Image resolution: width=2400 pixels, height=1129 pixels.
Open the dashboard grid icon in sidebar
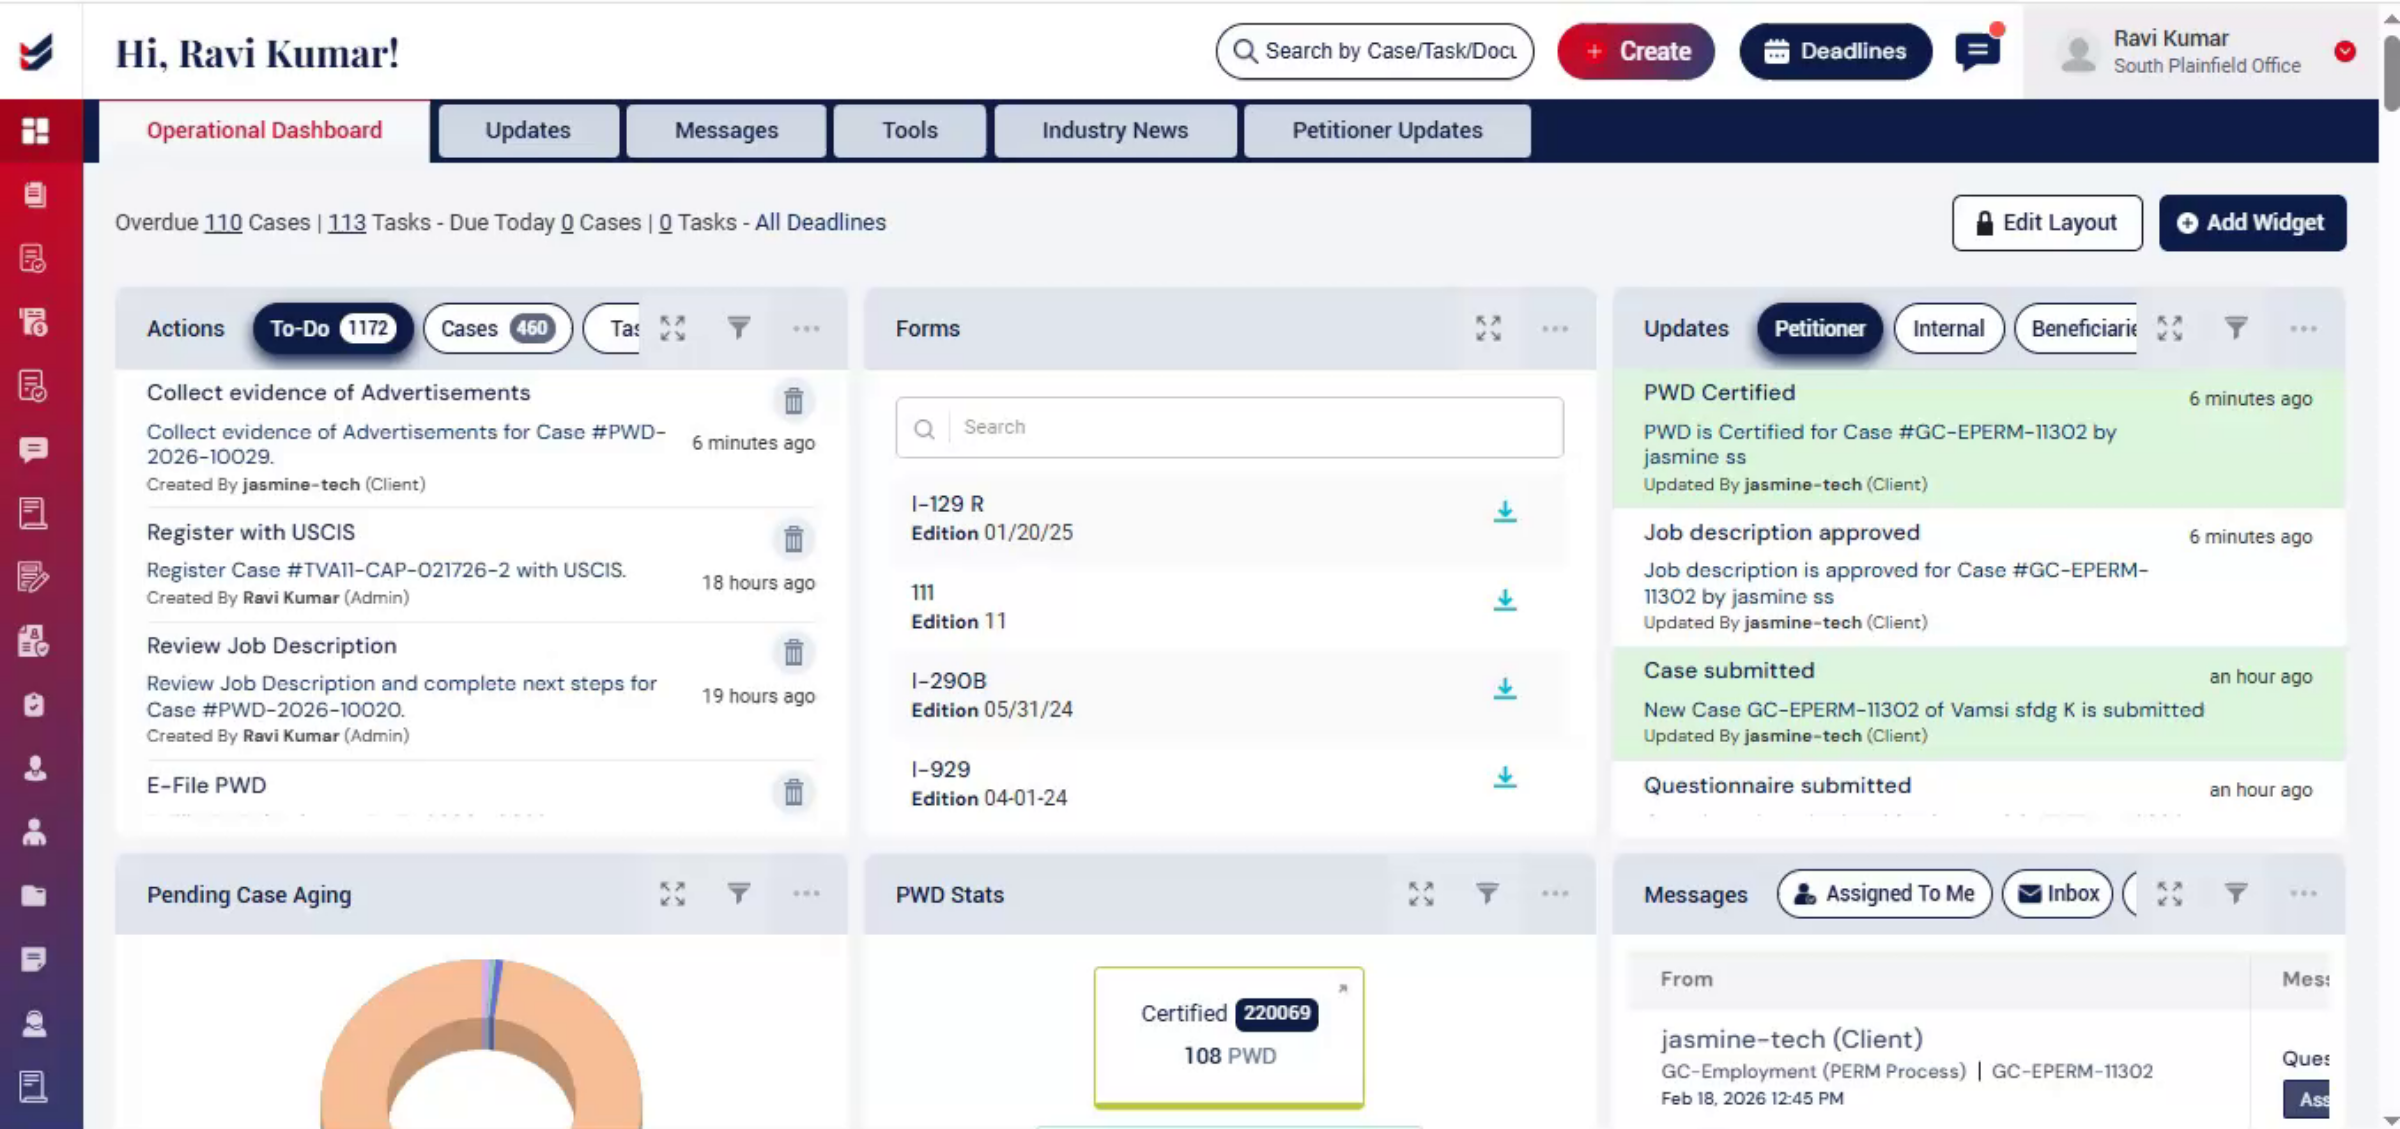click(x=35, y=131)
